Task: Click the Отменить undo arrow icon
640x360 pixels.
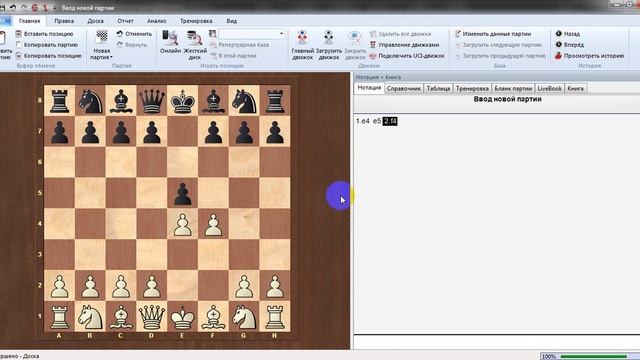Action: click(120, 34)
